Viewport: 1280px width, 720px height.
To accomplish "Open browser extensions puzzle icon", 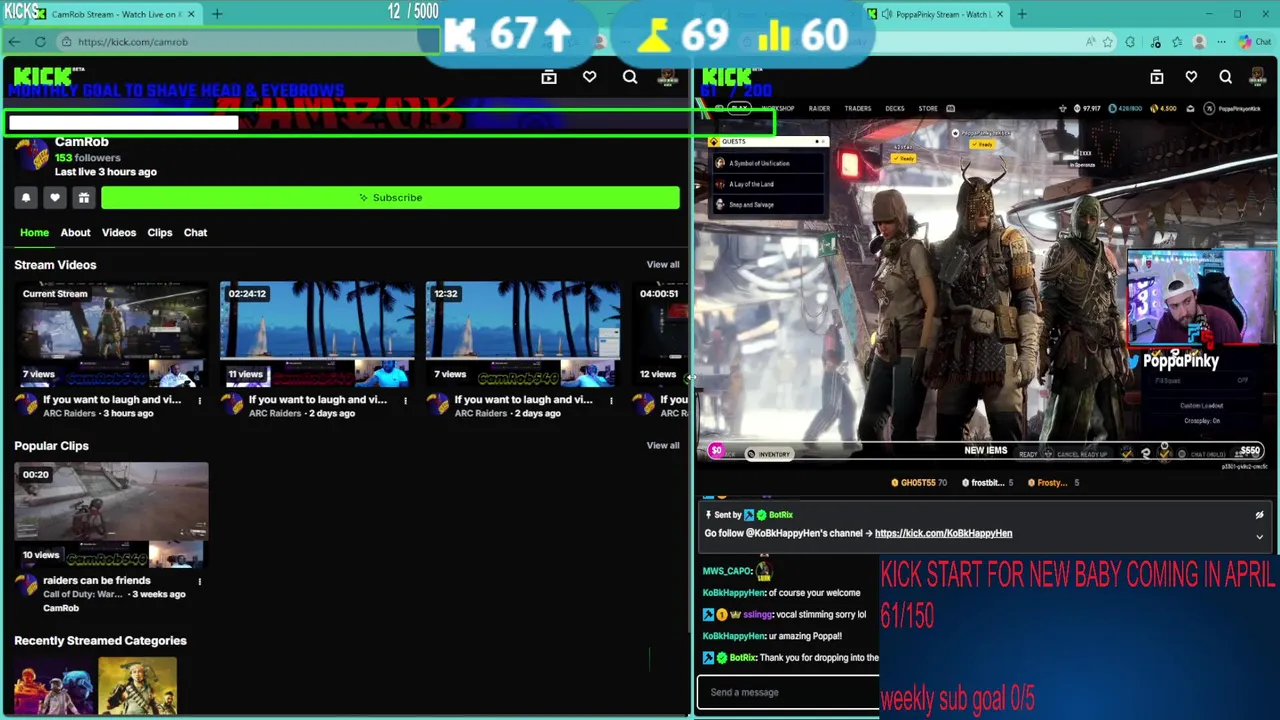I will (x=1130, y=42).
